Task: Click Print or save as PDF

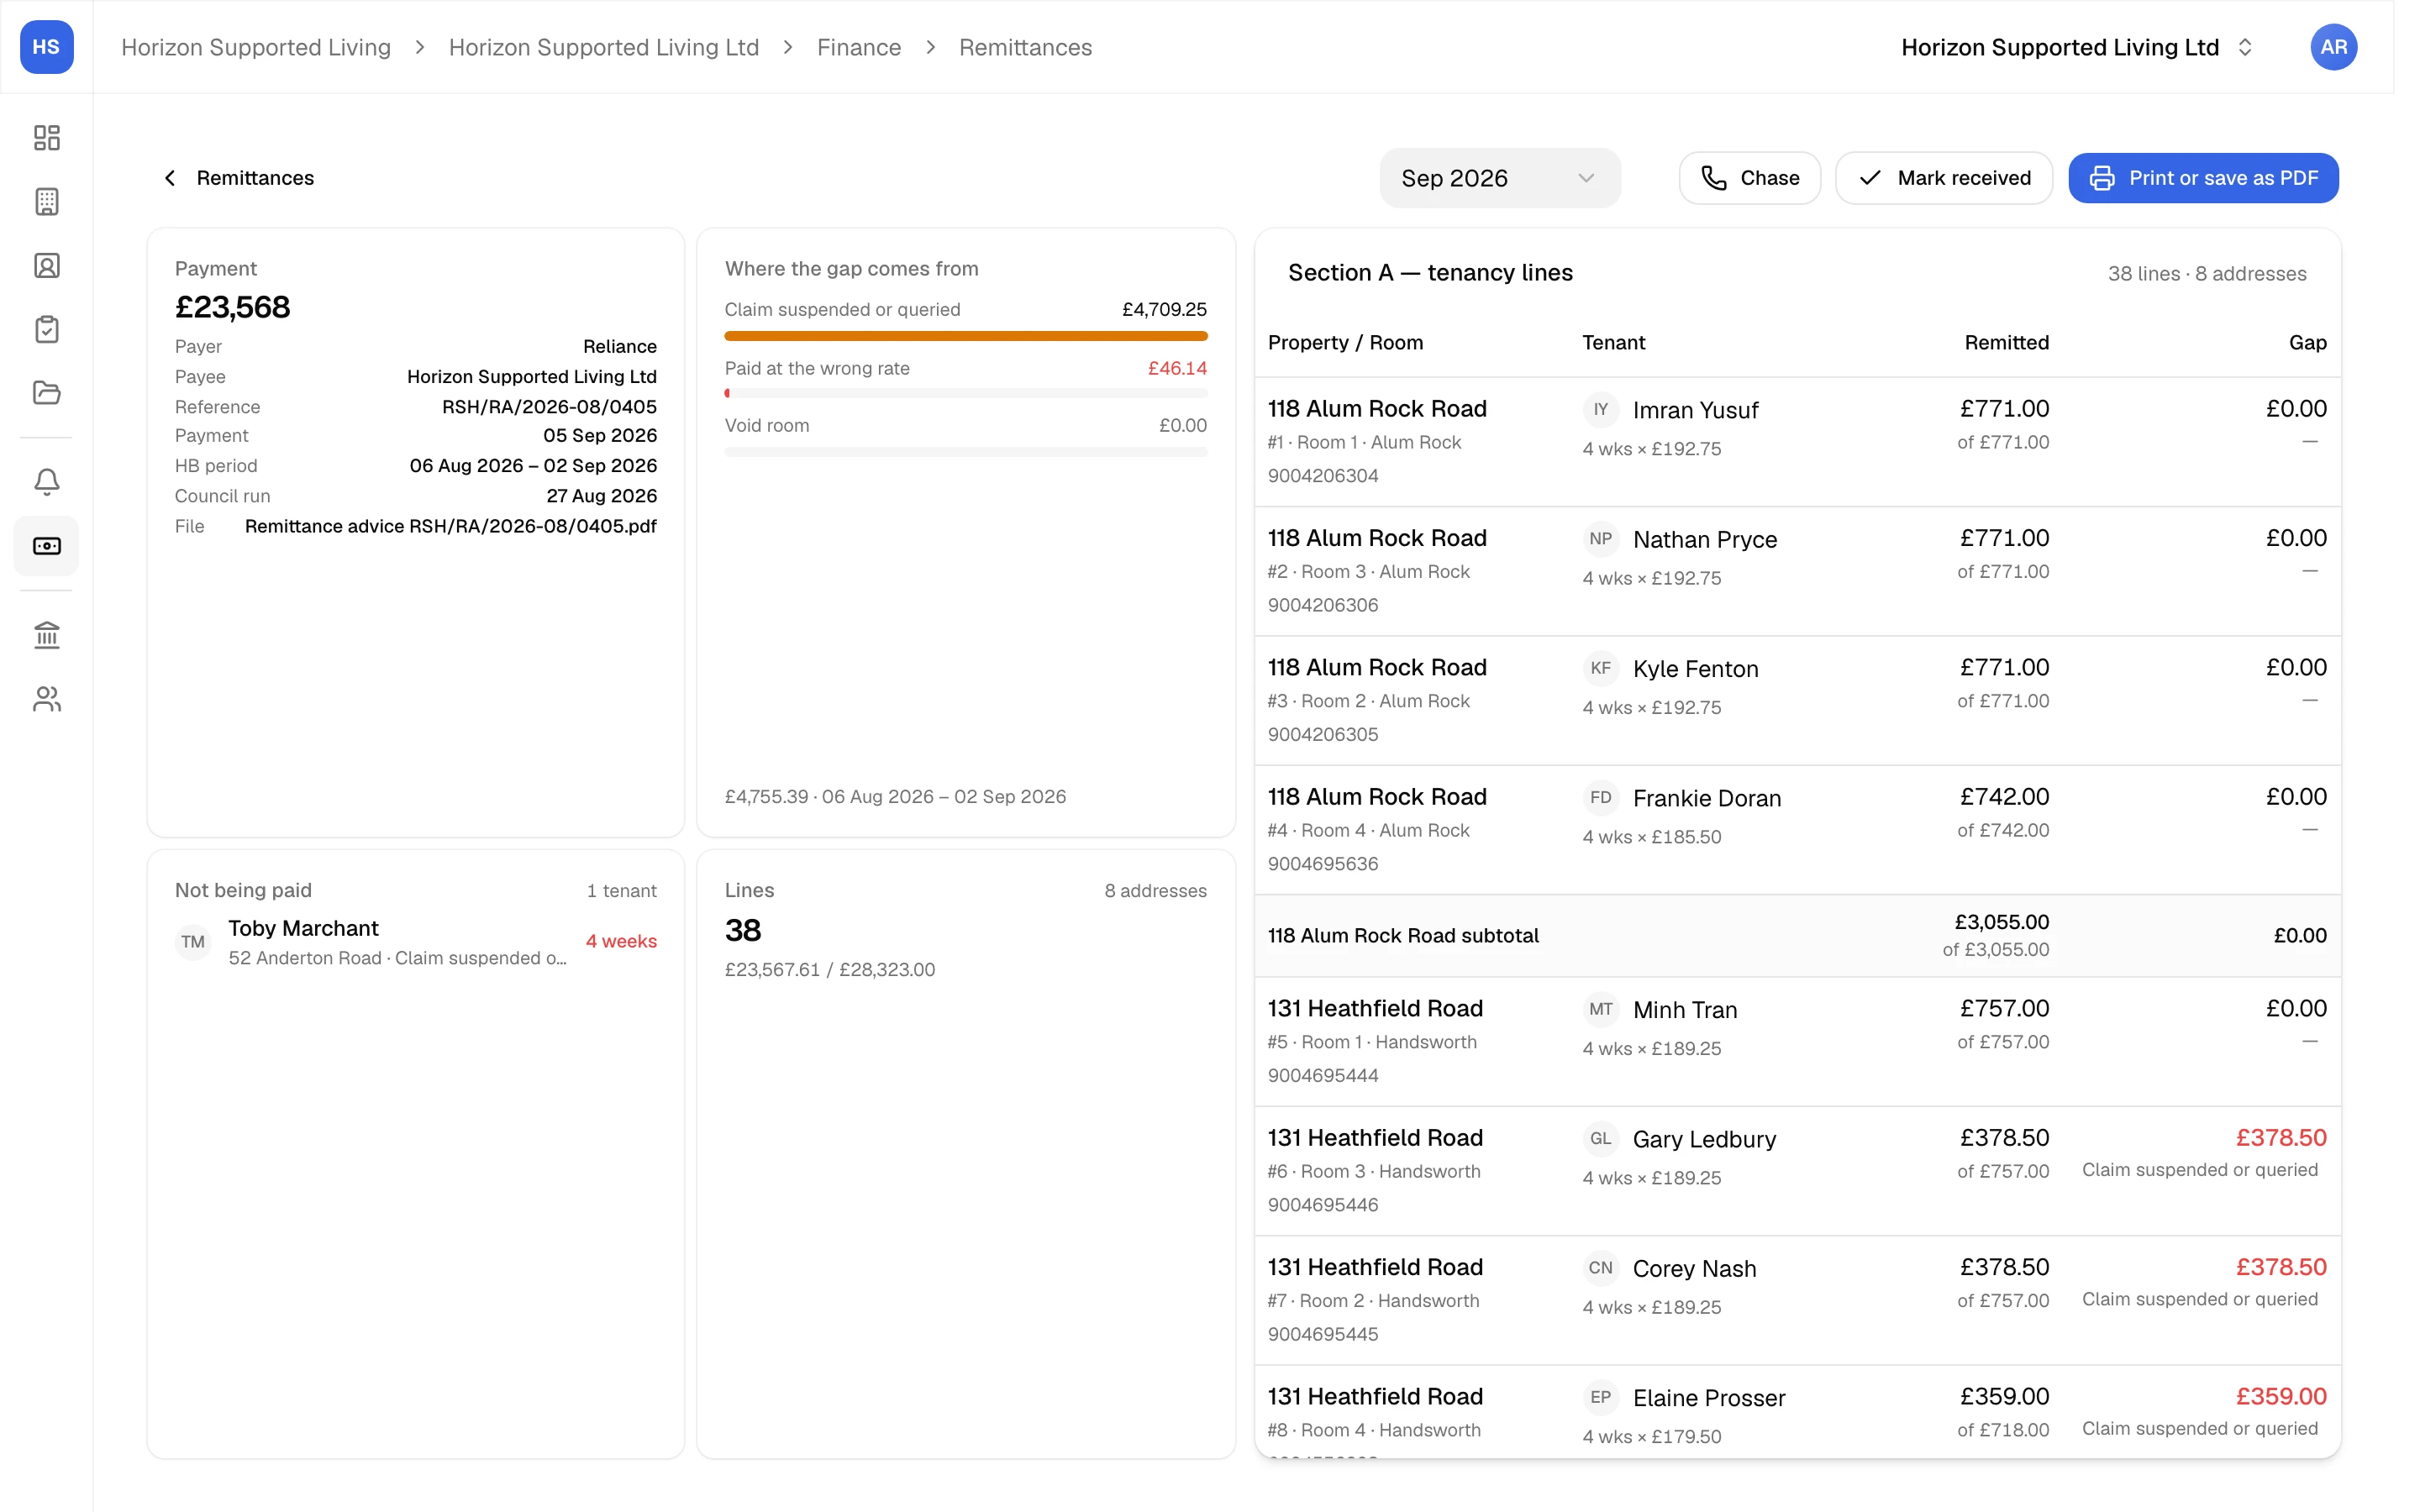Action: click(x=2203, y=178)
